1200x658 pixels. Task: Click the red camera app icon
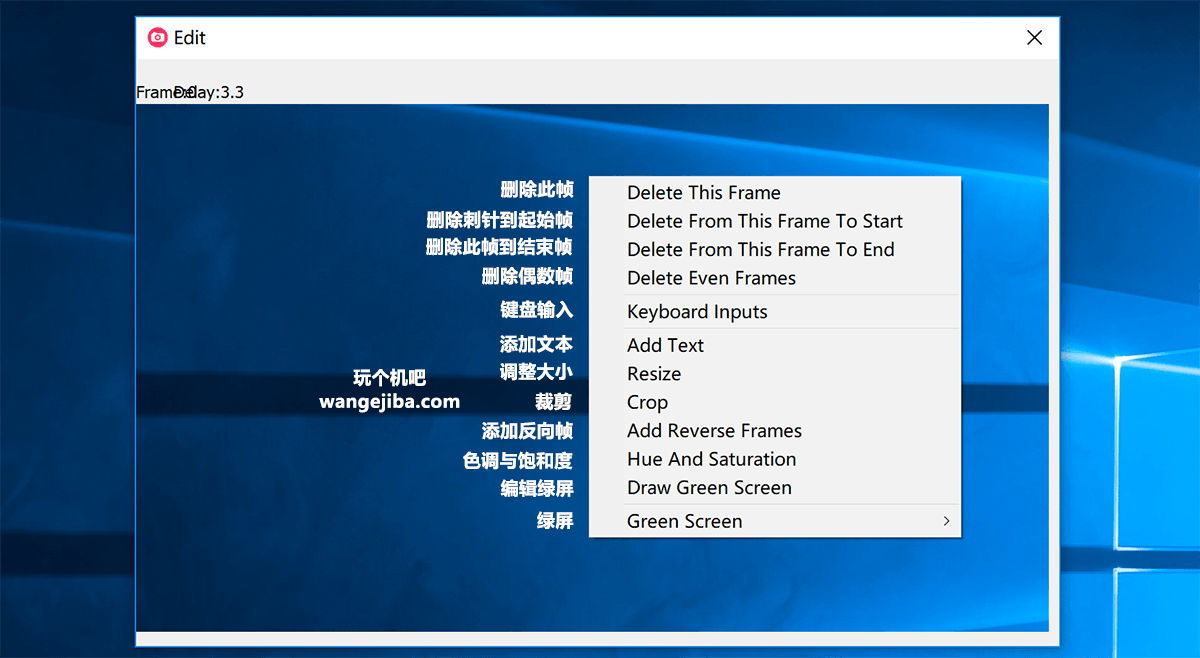157,38
